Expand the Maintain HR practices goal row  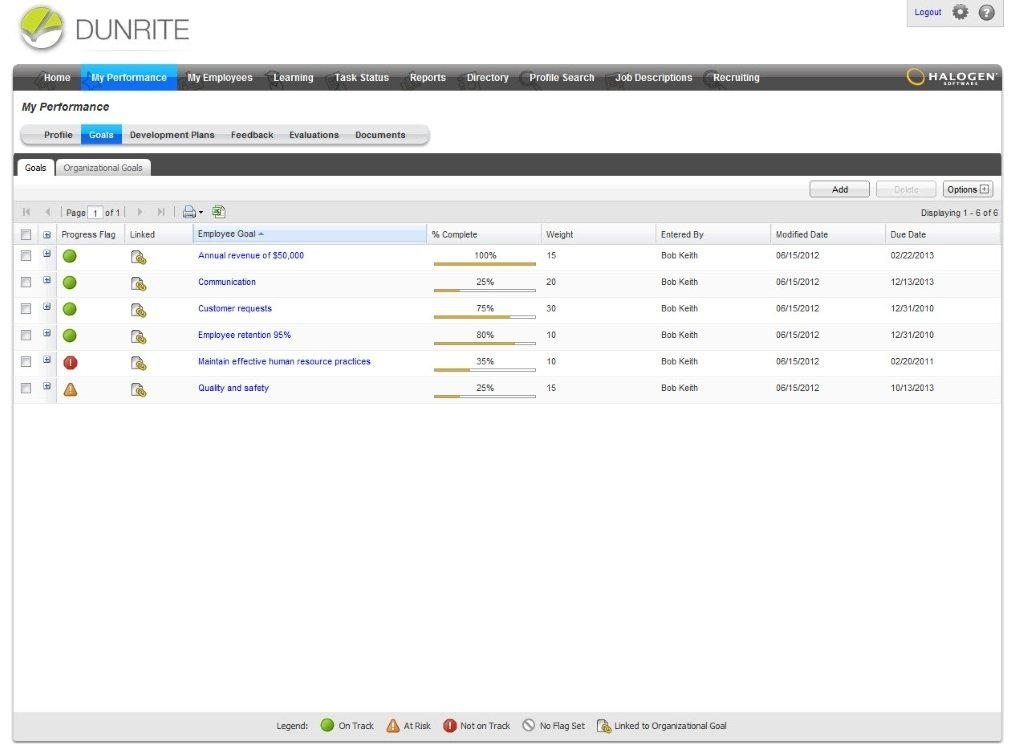pos(47,359)
